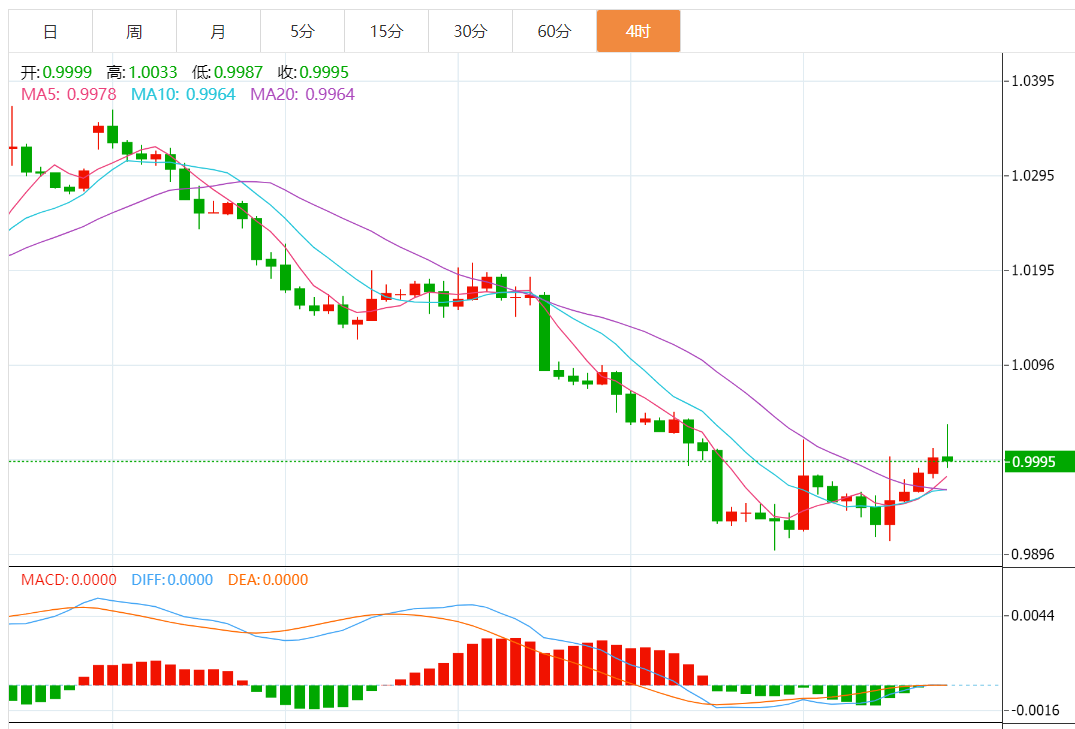This screenshot has width=1075, height=729.
Task: Click the 1.0096 price axis label
Action: point(1033,366)
